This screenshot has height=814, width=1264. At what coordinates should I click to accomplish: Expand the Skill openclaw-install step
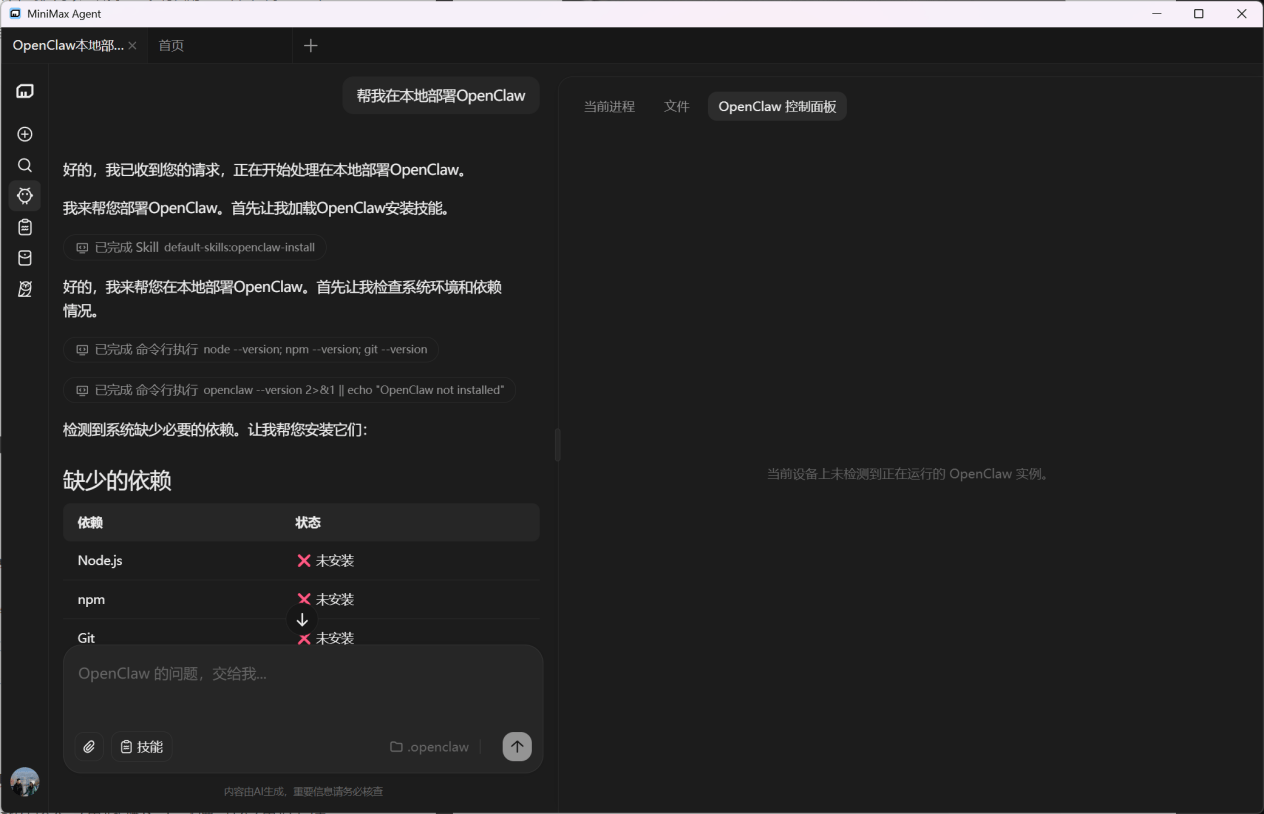(x=194, y=247)
